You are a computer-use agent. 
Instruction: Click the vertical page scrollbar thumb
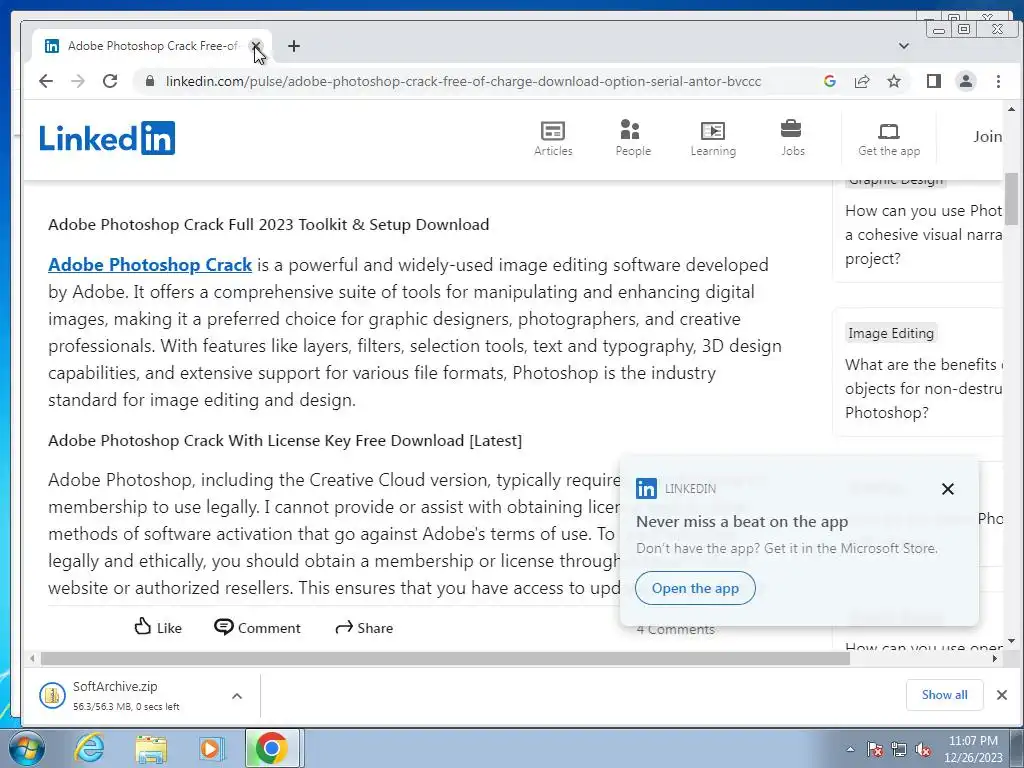coord(1011,199)
